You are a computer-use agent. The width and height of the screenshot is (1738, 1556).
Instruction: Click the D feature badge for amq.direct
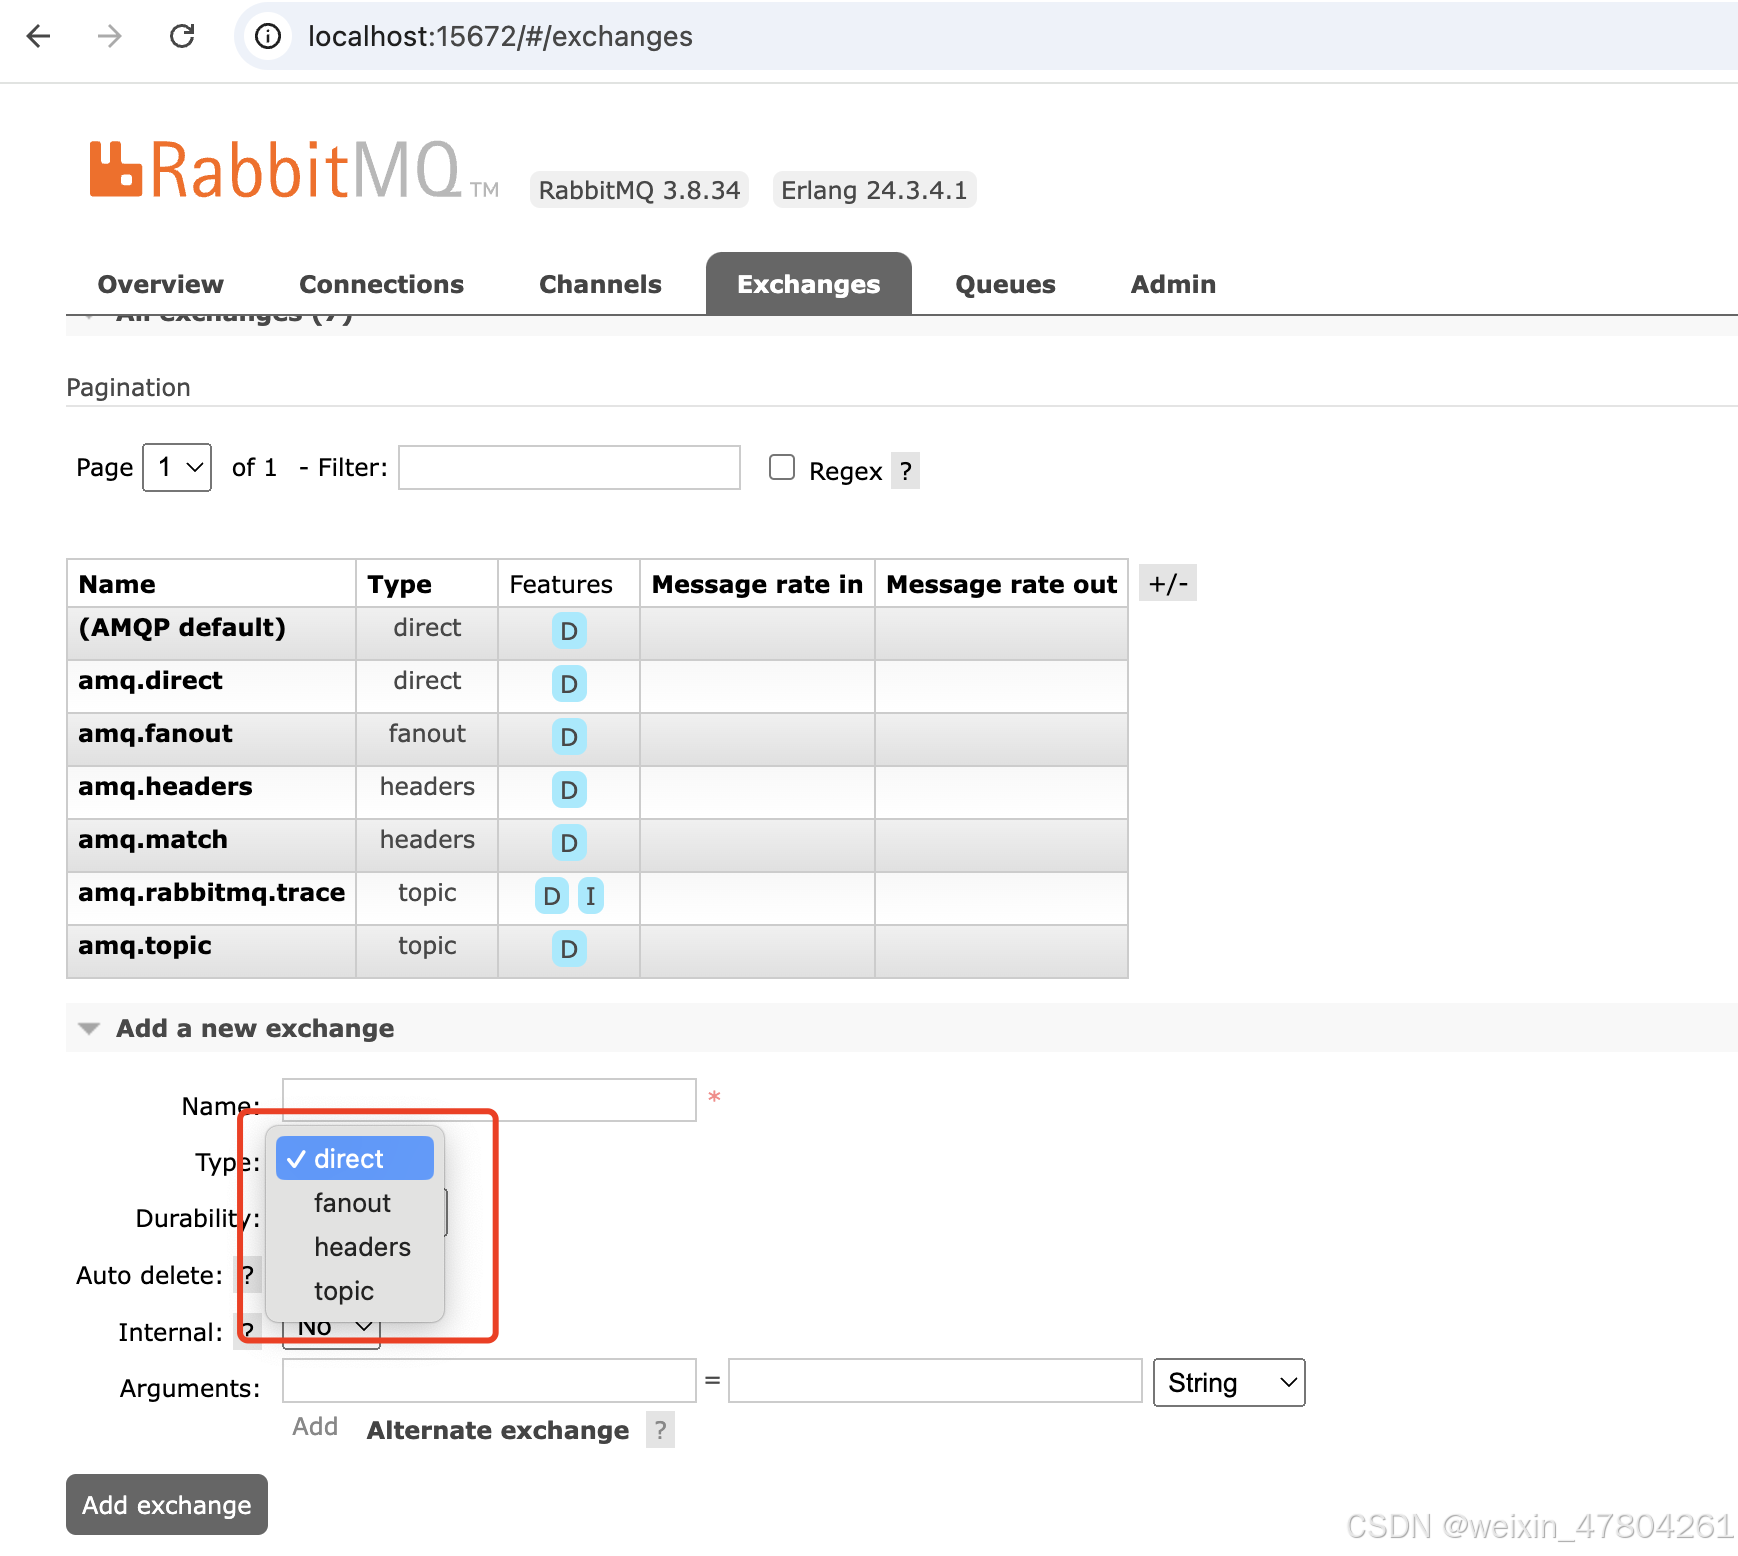point(569,684)
